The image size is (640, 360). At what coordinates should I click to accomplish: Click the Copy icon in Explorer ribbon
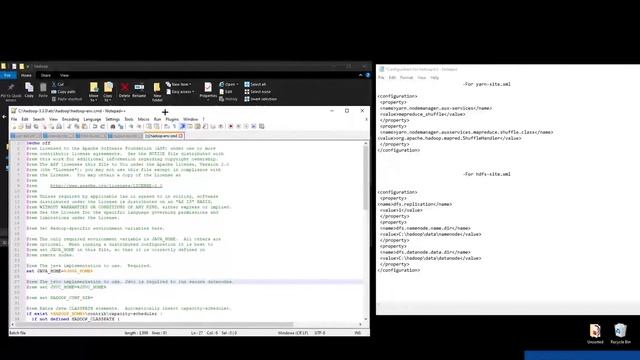click(29, 90)
